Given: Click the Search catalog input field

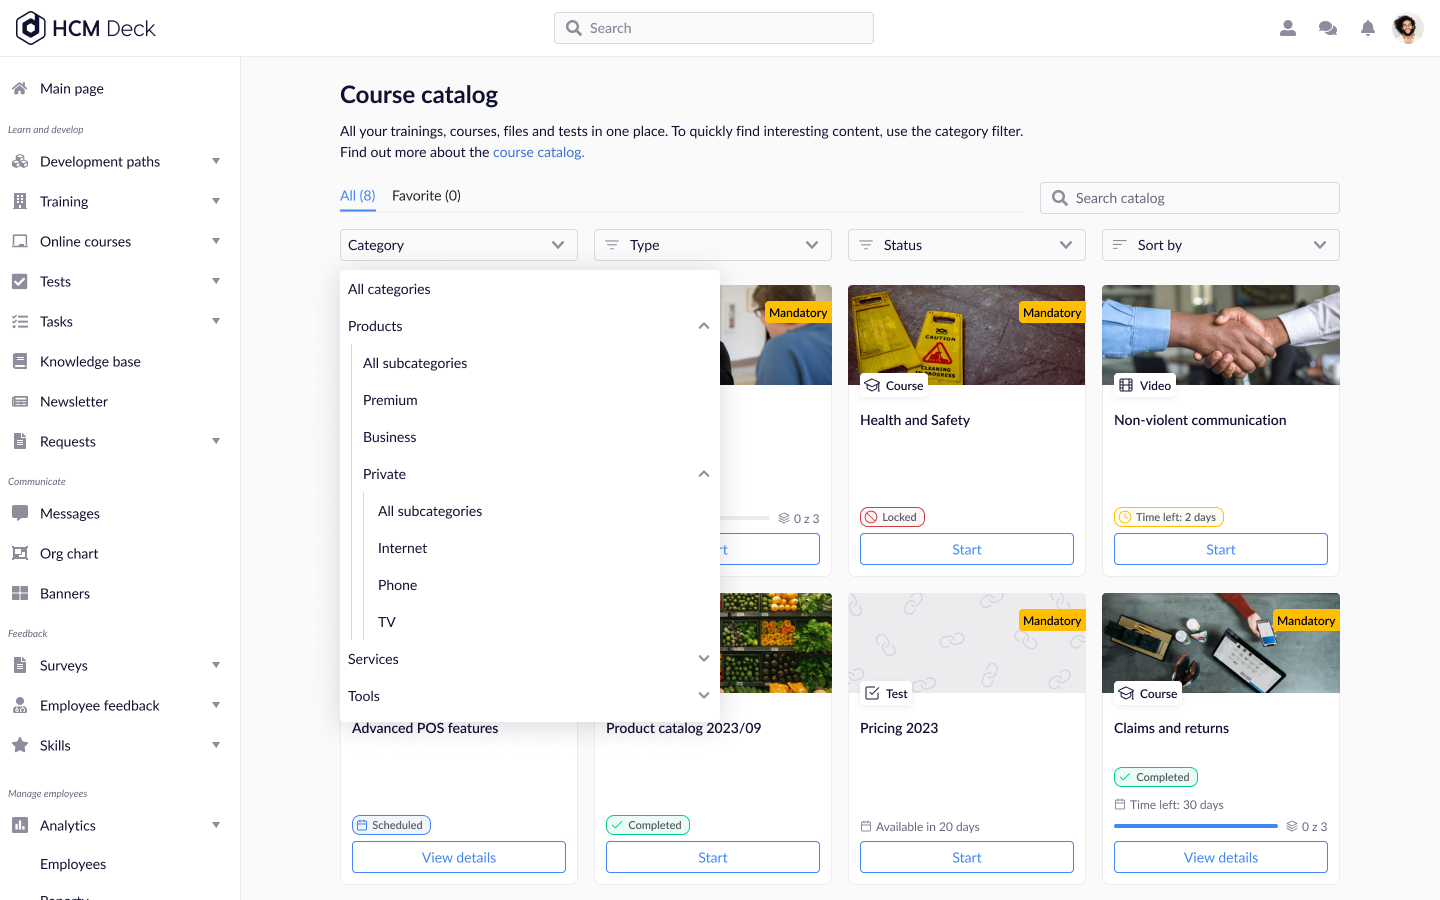Looking at the screenshot, I should (1190, 198).
